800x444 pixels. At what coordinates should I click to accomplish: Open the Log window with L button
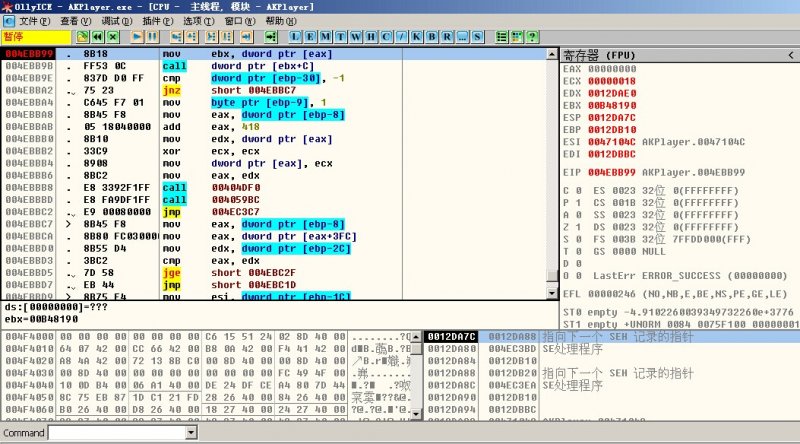294,37
